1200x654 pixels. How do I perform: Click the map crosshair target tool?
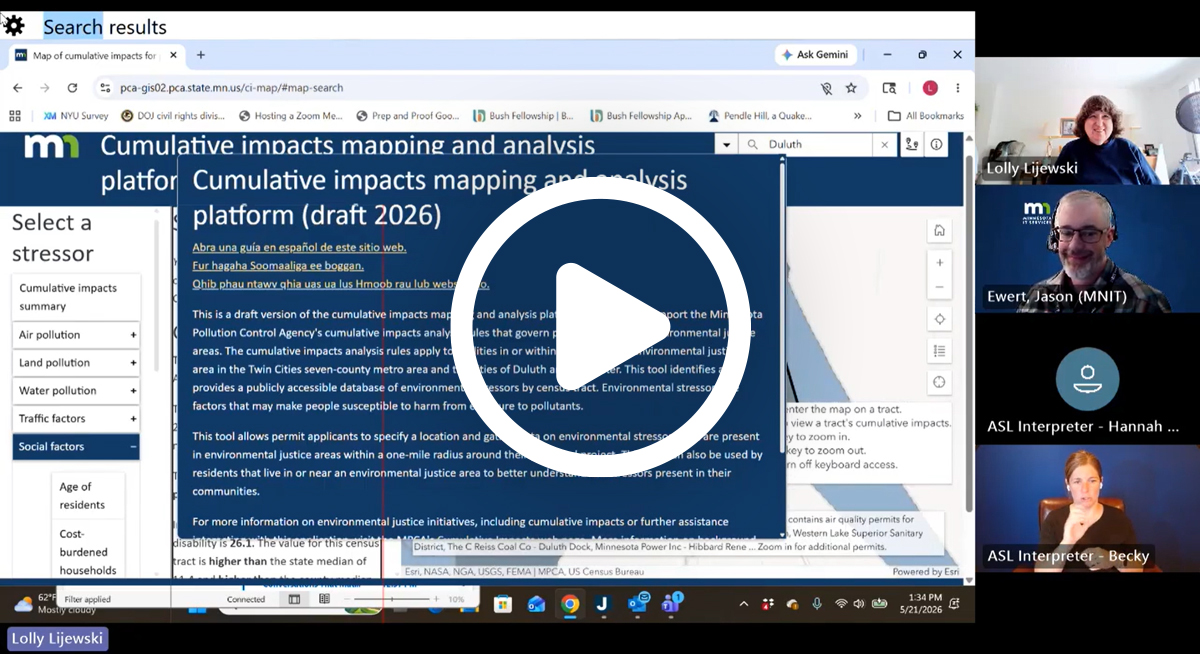point(939,382)
